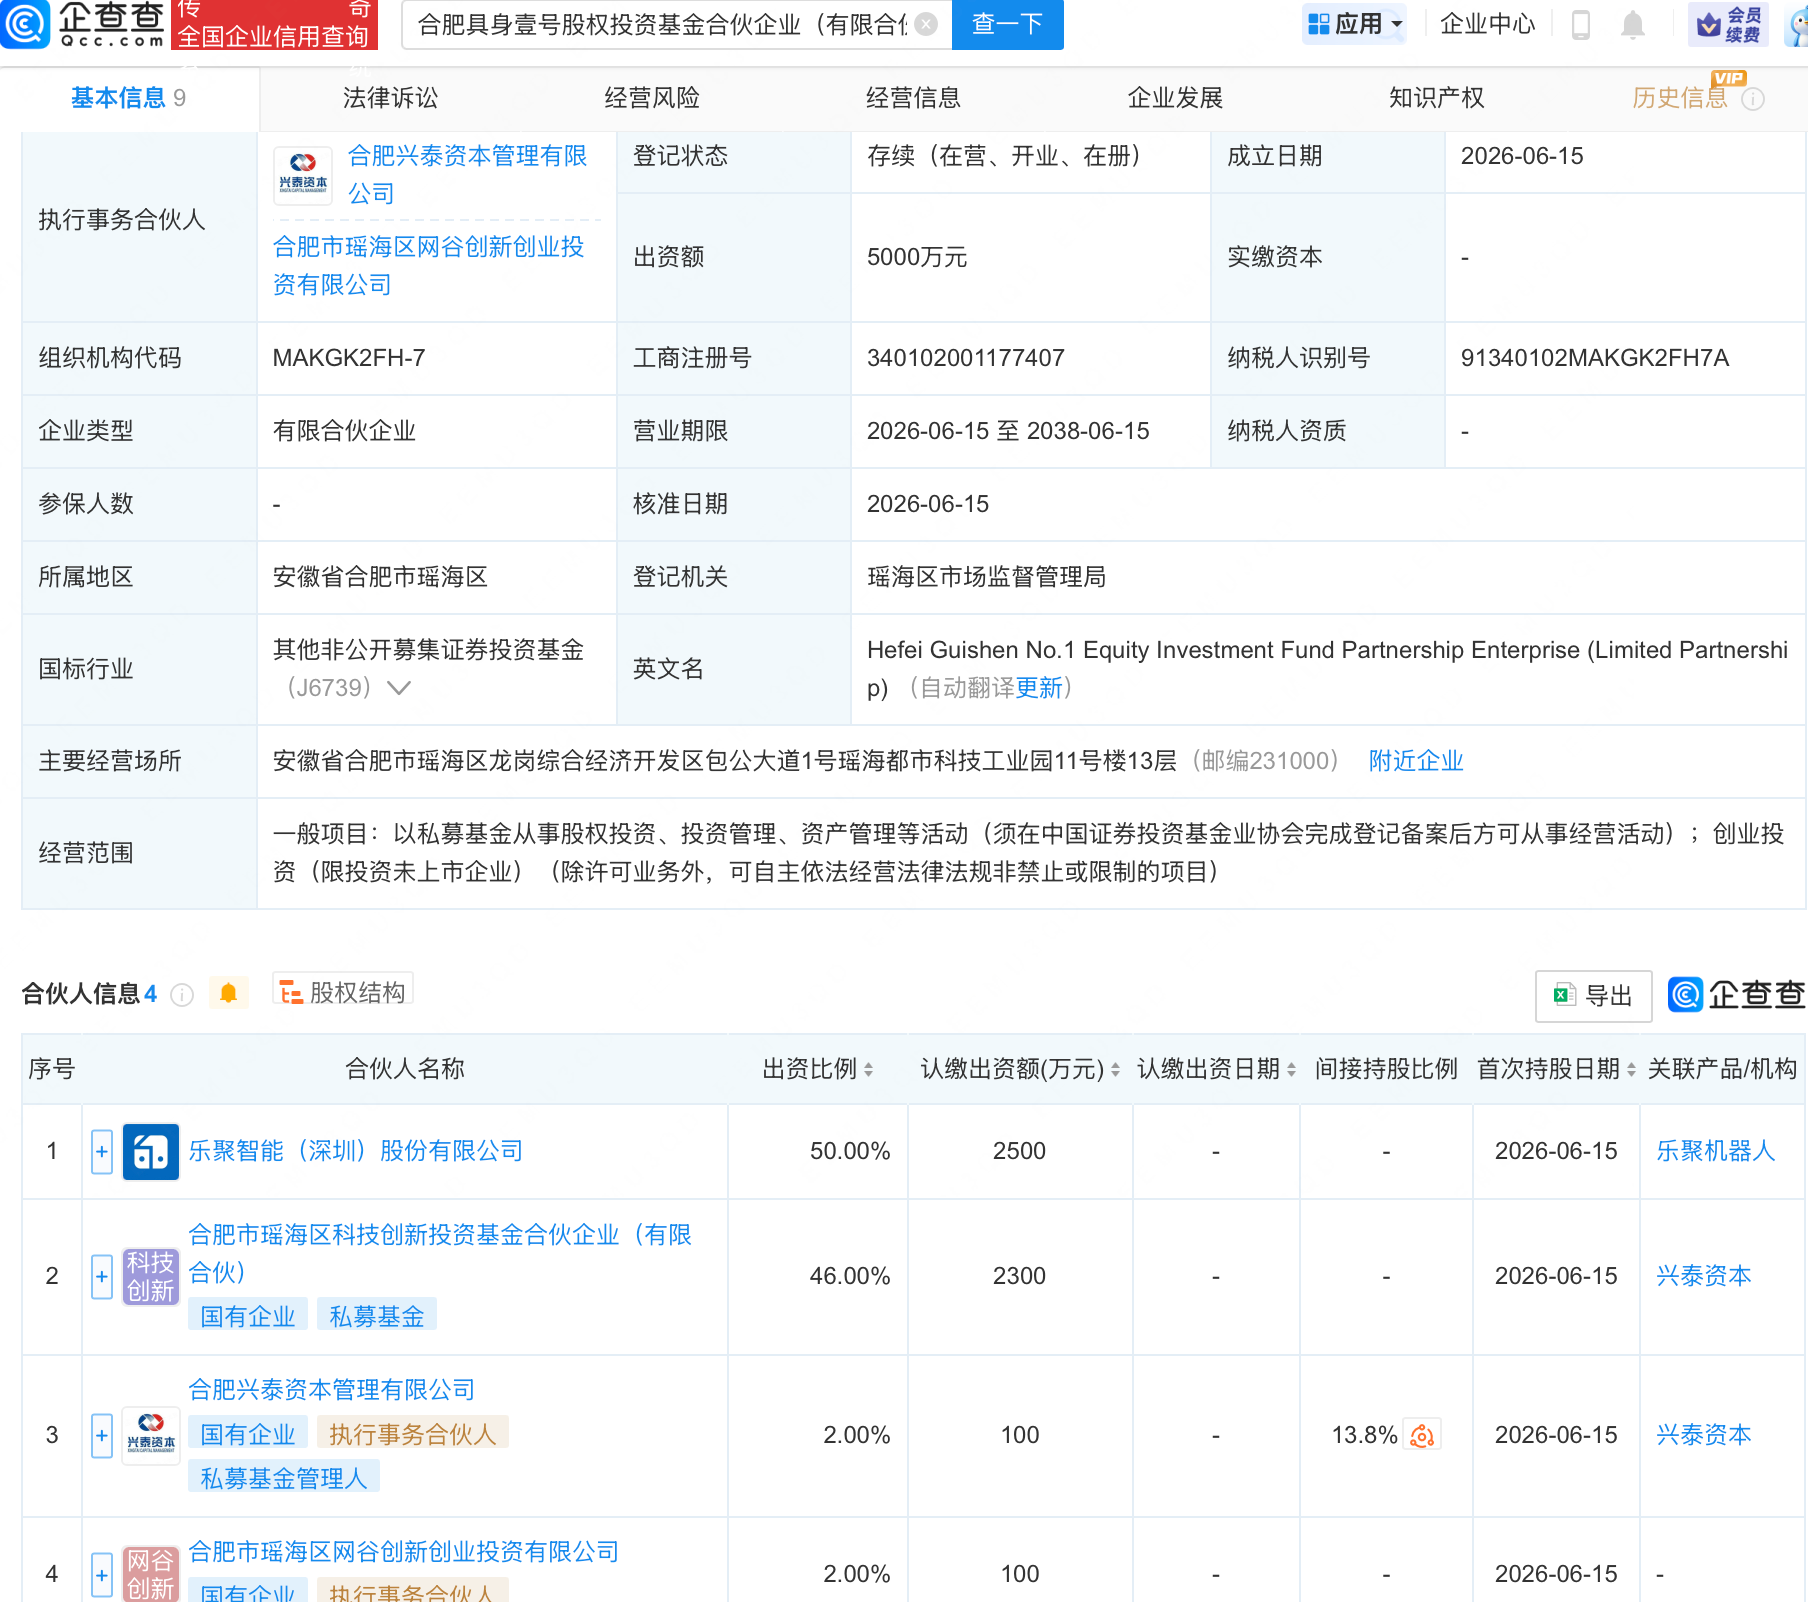The height and width of the screenshot is (1602, 1808).
Task: Switch to 经营信息 tab
Action: 913,98
